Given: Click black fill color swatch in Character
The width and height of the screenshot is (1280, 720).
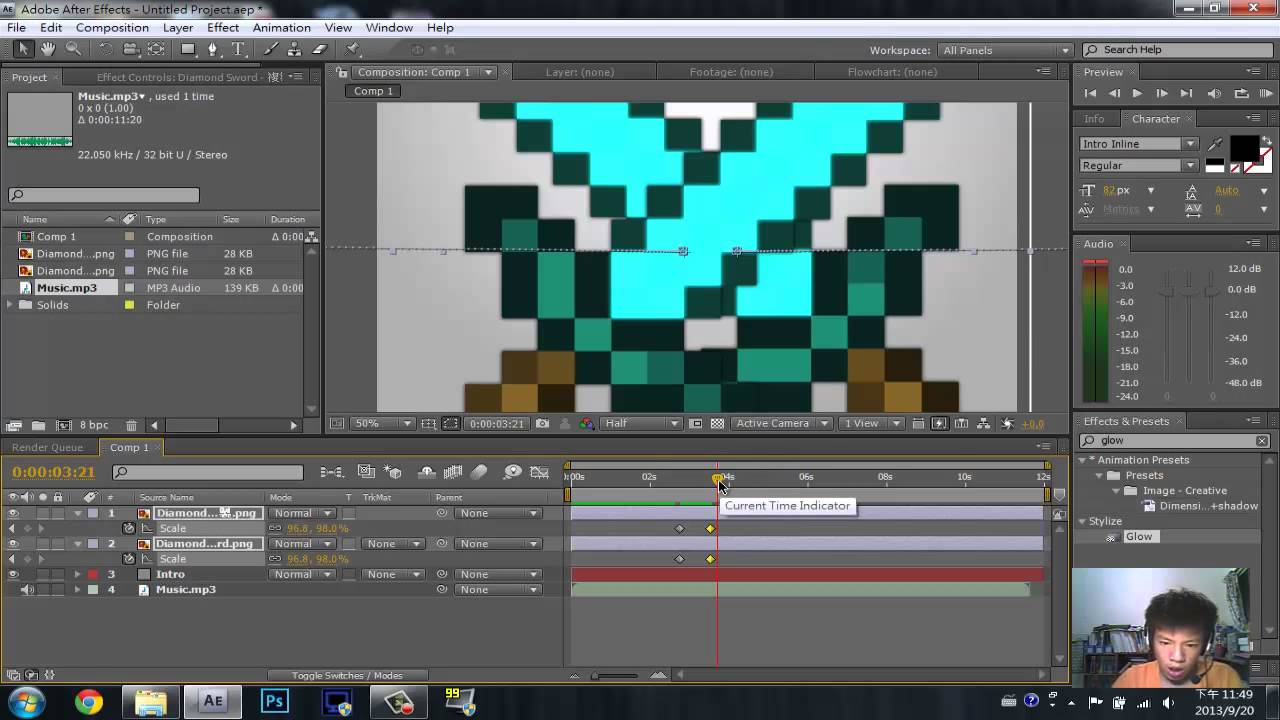Looking at the screenshot, I should tap(1244, 150).
